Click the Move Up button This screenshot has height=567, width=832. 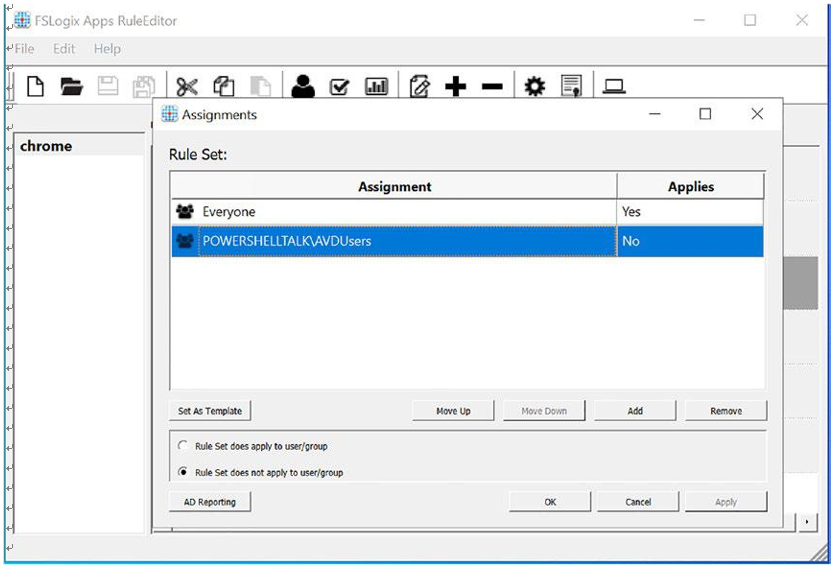click(x=453, y=411)
